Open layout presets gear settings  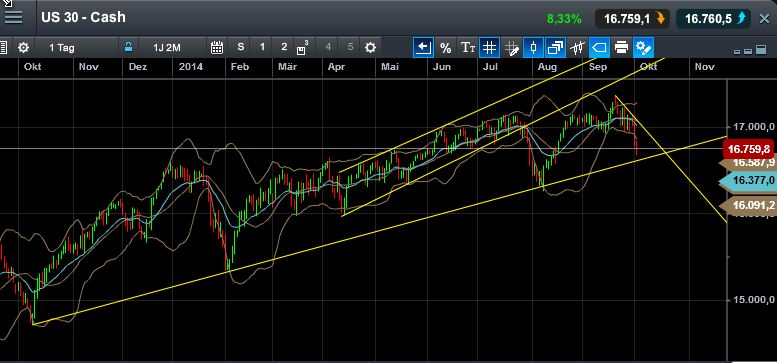point(370,48)
